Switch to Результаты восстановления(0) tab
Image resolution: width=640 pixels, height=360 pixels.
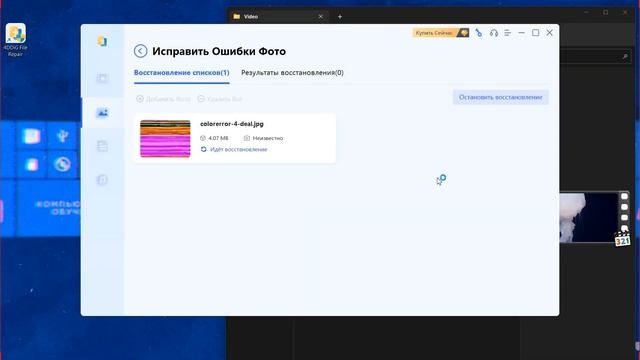pyautogui.click(x=292, y=73)
